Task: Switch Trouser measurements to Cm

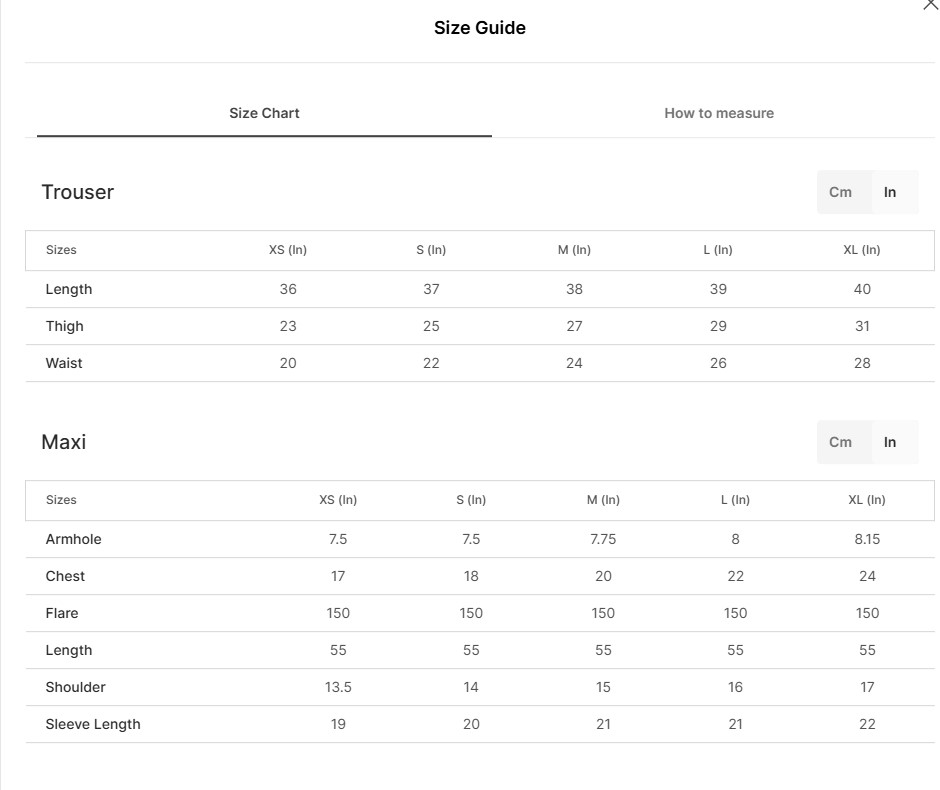Action: click(840, 192)
